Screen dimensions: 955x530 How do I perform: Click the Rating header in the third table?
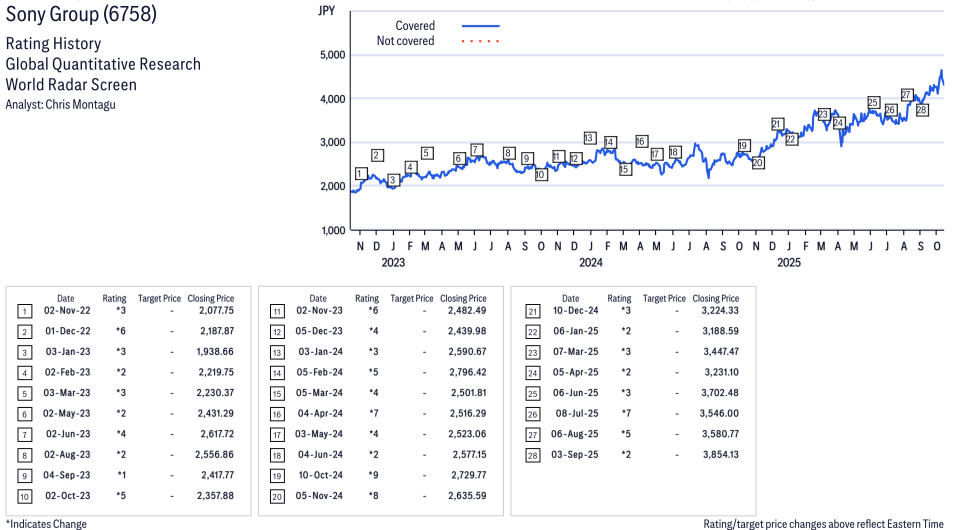point(620,298)
